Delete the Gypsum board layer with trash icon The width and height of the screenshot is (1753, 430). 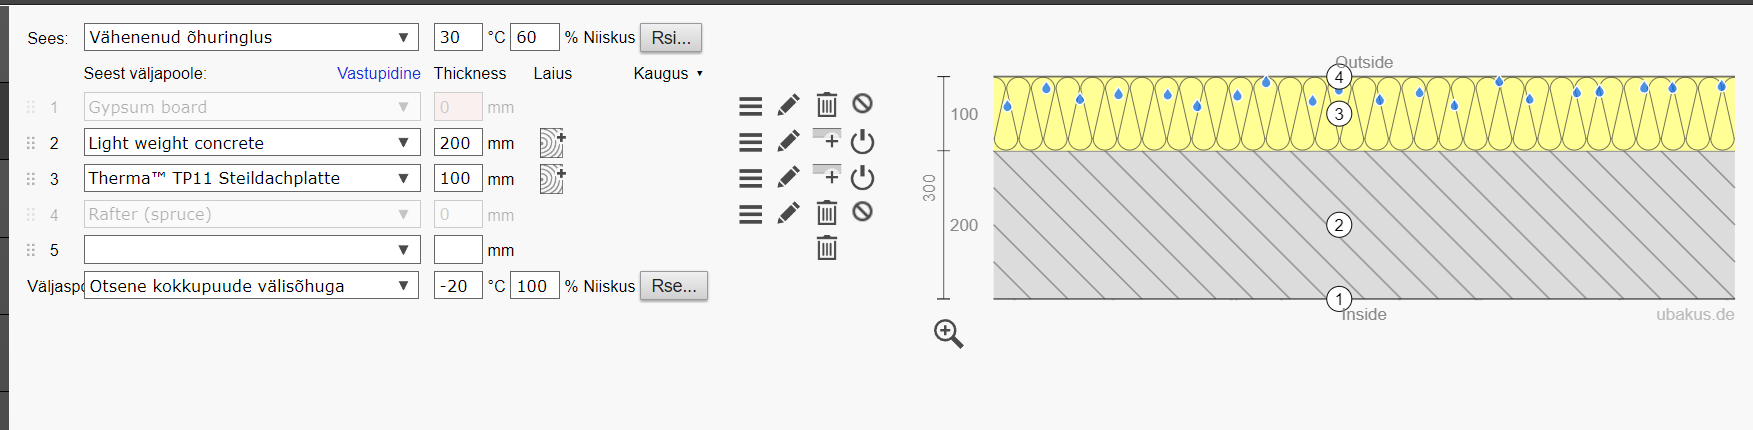coord(826,105)
